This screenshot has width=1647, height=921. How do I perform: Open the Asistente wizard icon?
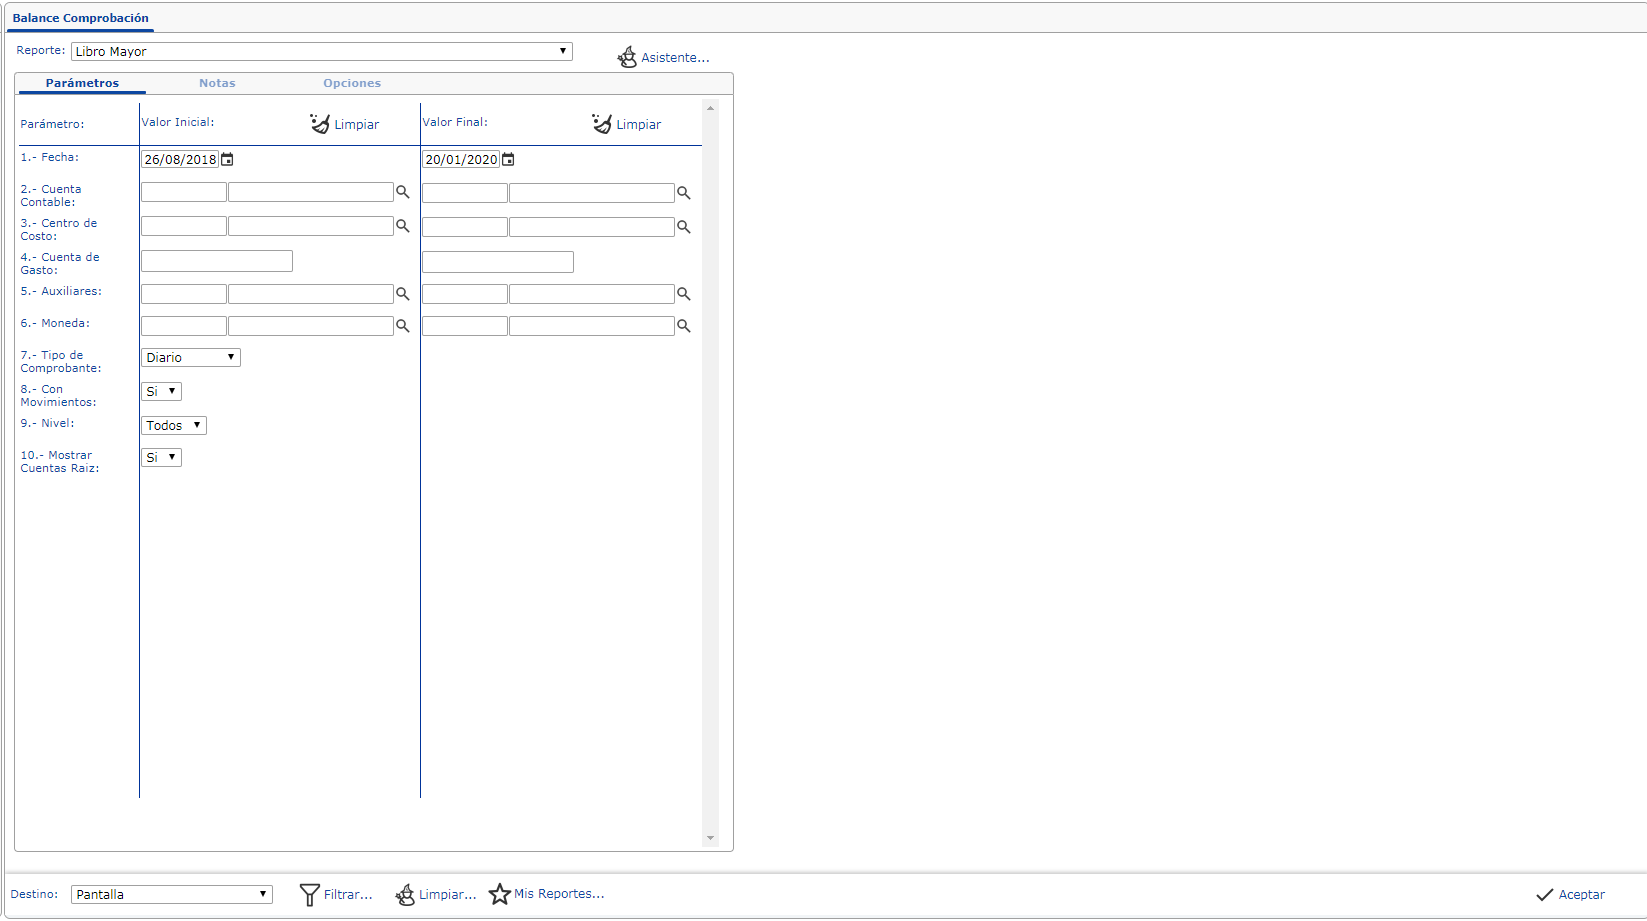click(x=627, y=57)
